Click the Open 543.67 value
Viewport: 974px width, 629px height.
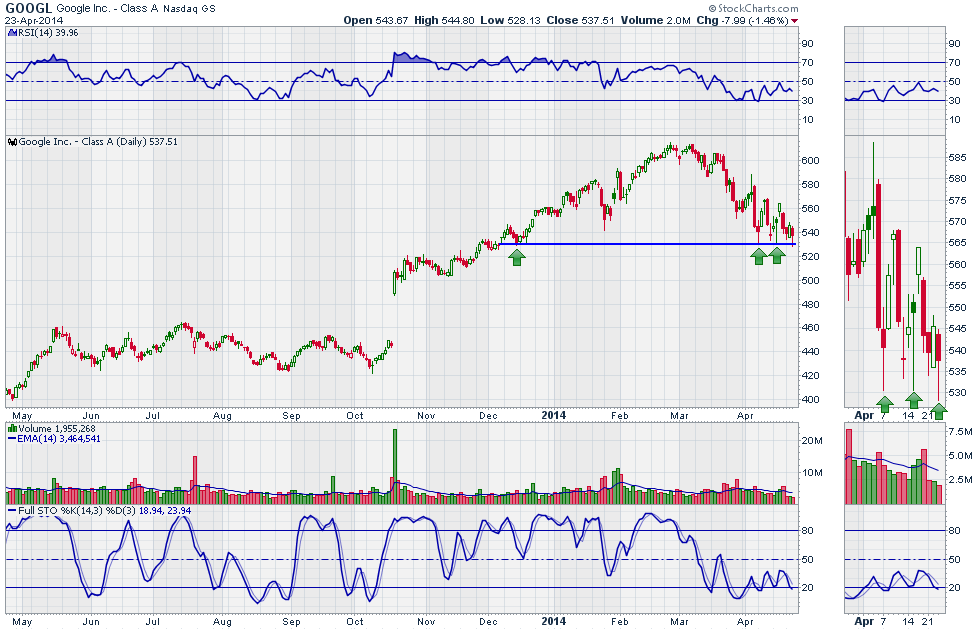pyautogui.click(x=376, y=20)
